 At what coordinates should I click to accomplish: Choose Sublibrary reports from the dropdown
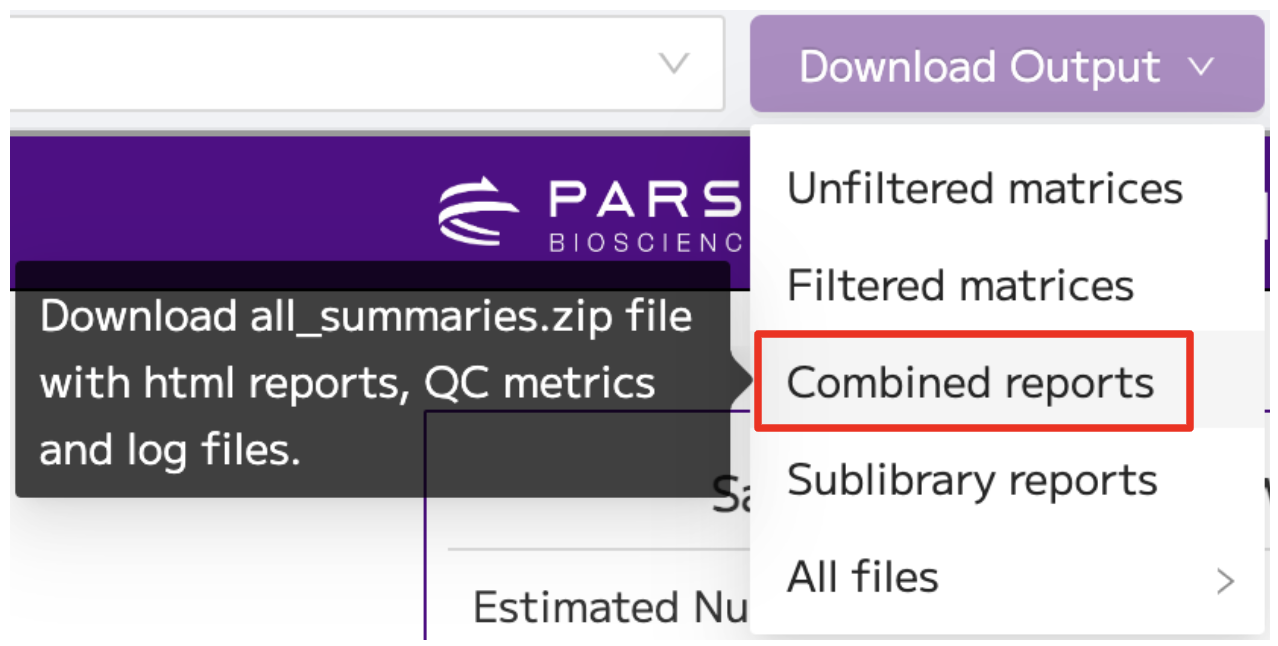[972, 480]
